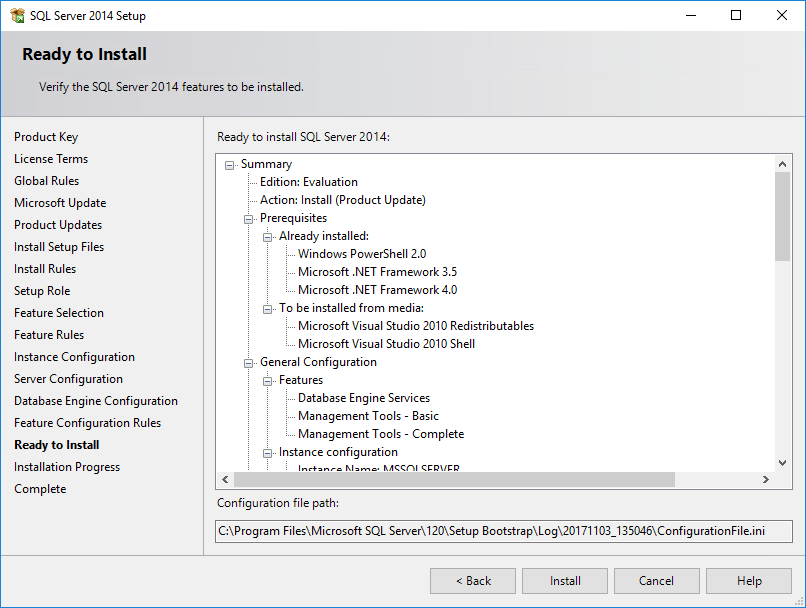Click the SQL Server Setup title bar icon
The height and width of the screenshot is (608, 806).
click(17, 15)
